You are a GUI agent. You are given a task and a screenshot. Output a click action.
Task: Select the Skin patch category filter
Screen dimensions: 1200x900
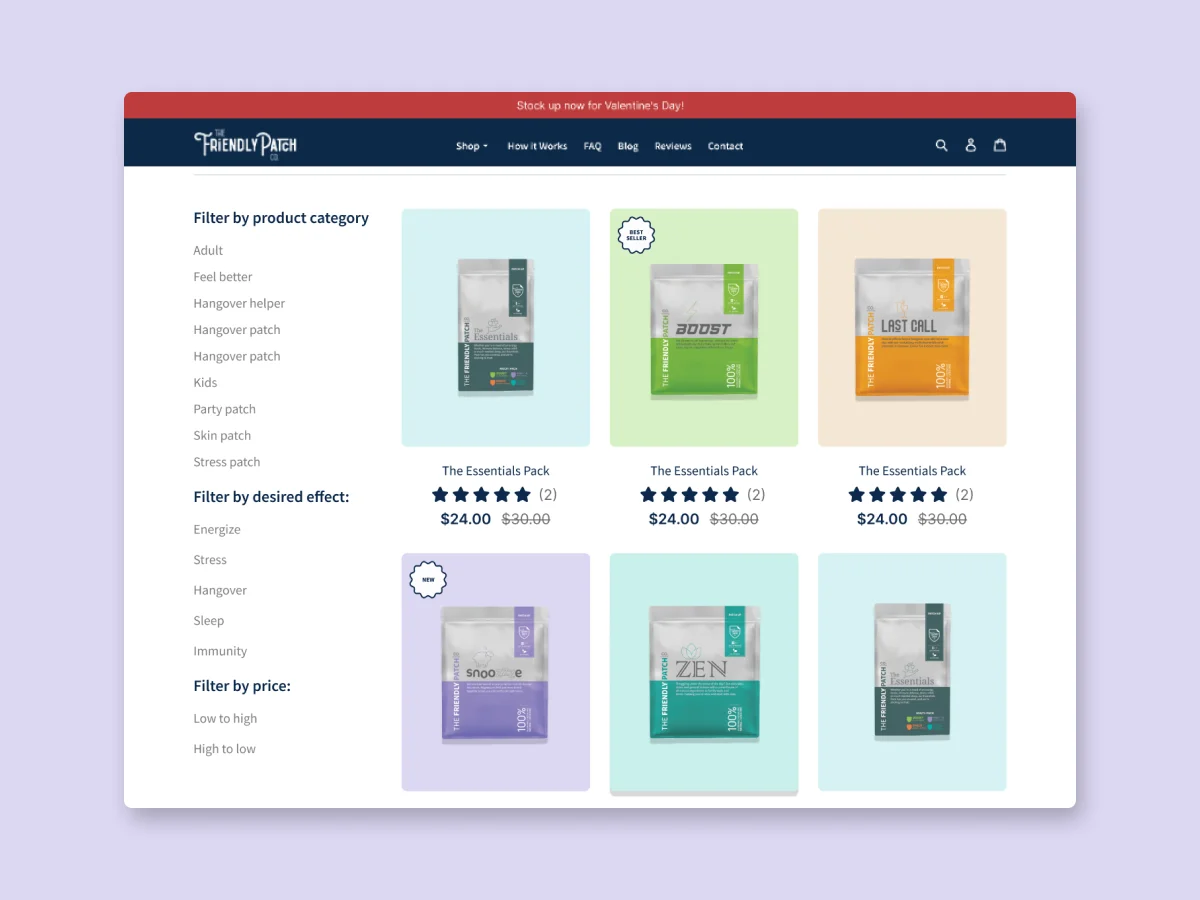pos(222,436)
